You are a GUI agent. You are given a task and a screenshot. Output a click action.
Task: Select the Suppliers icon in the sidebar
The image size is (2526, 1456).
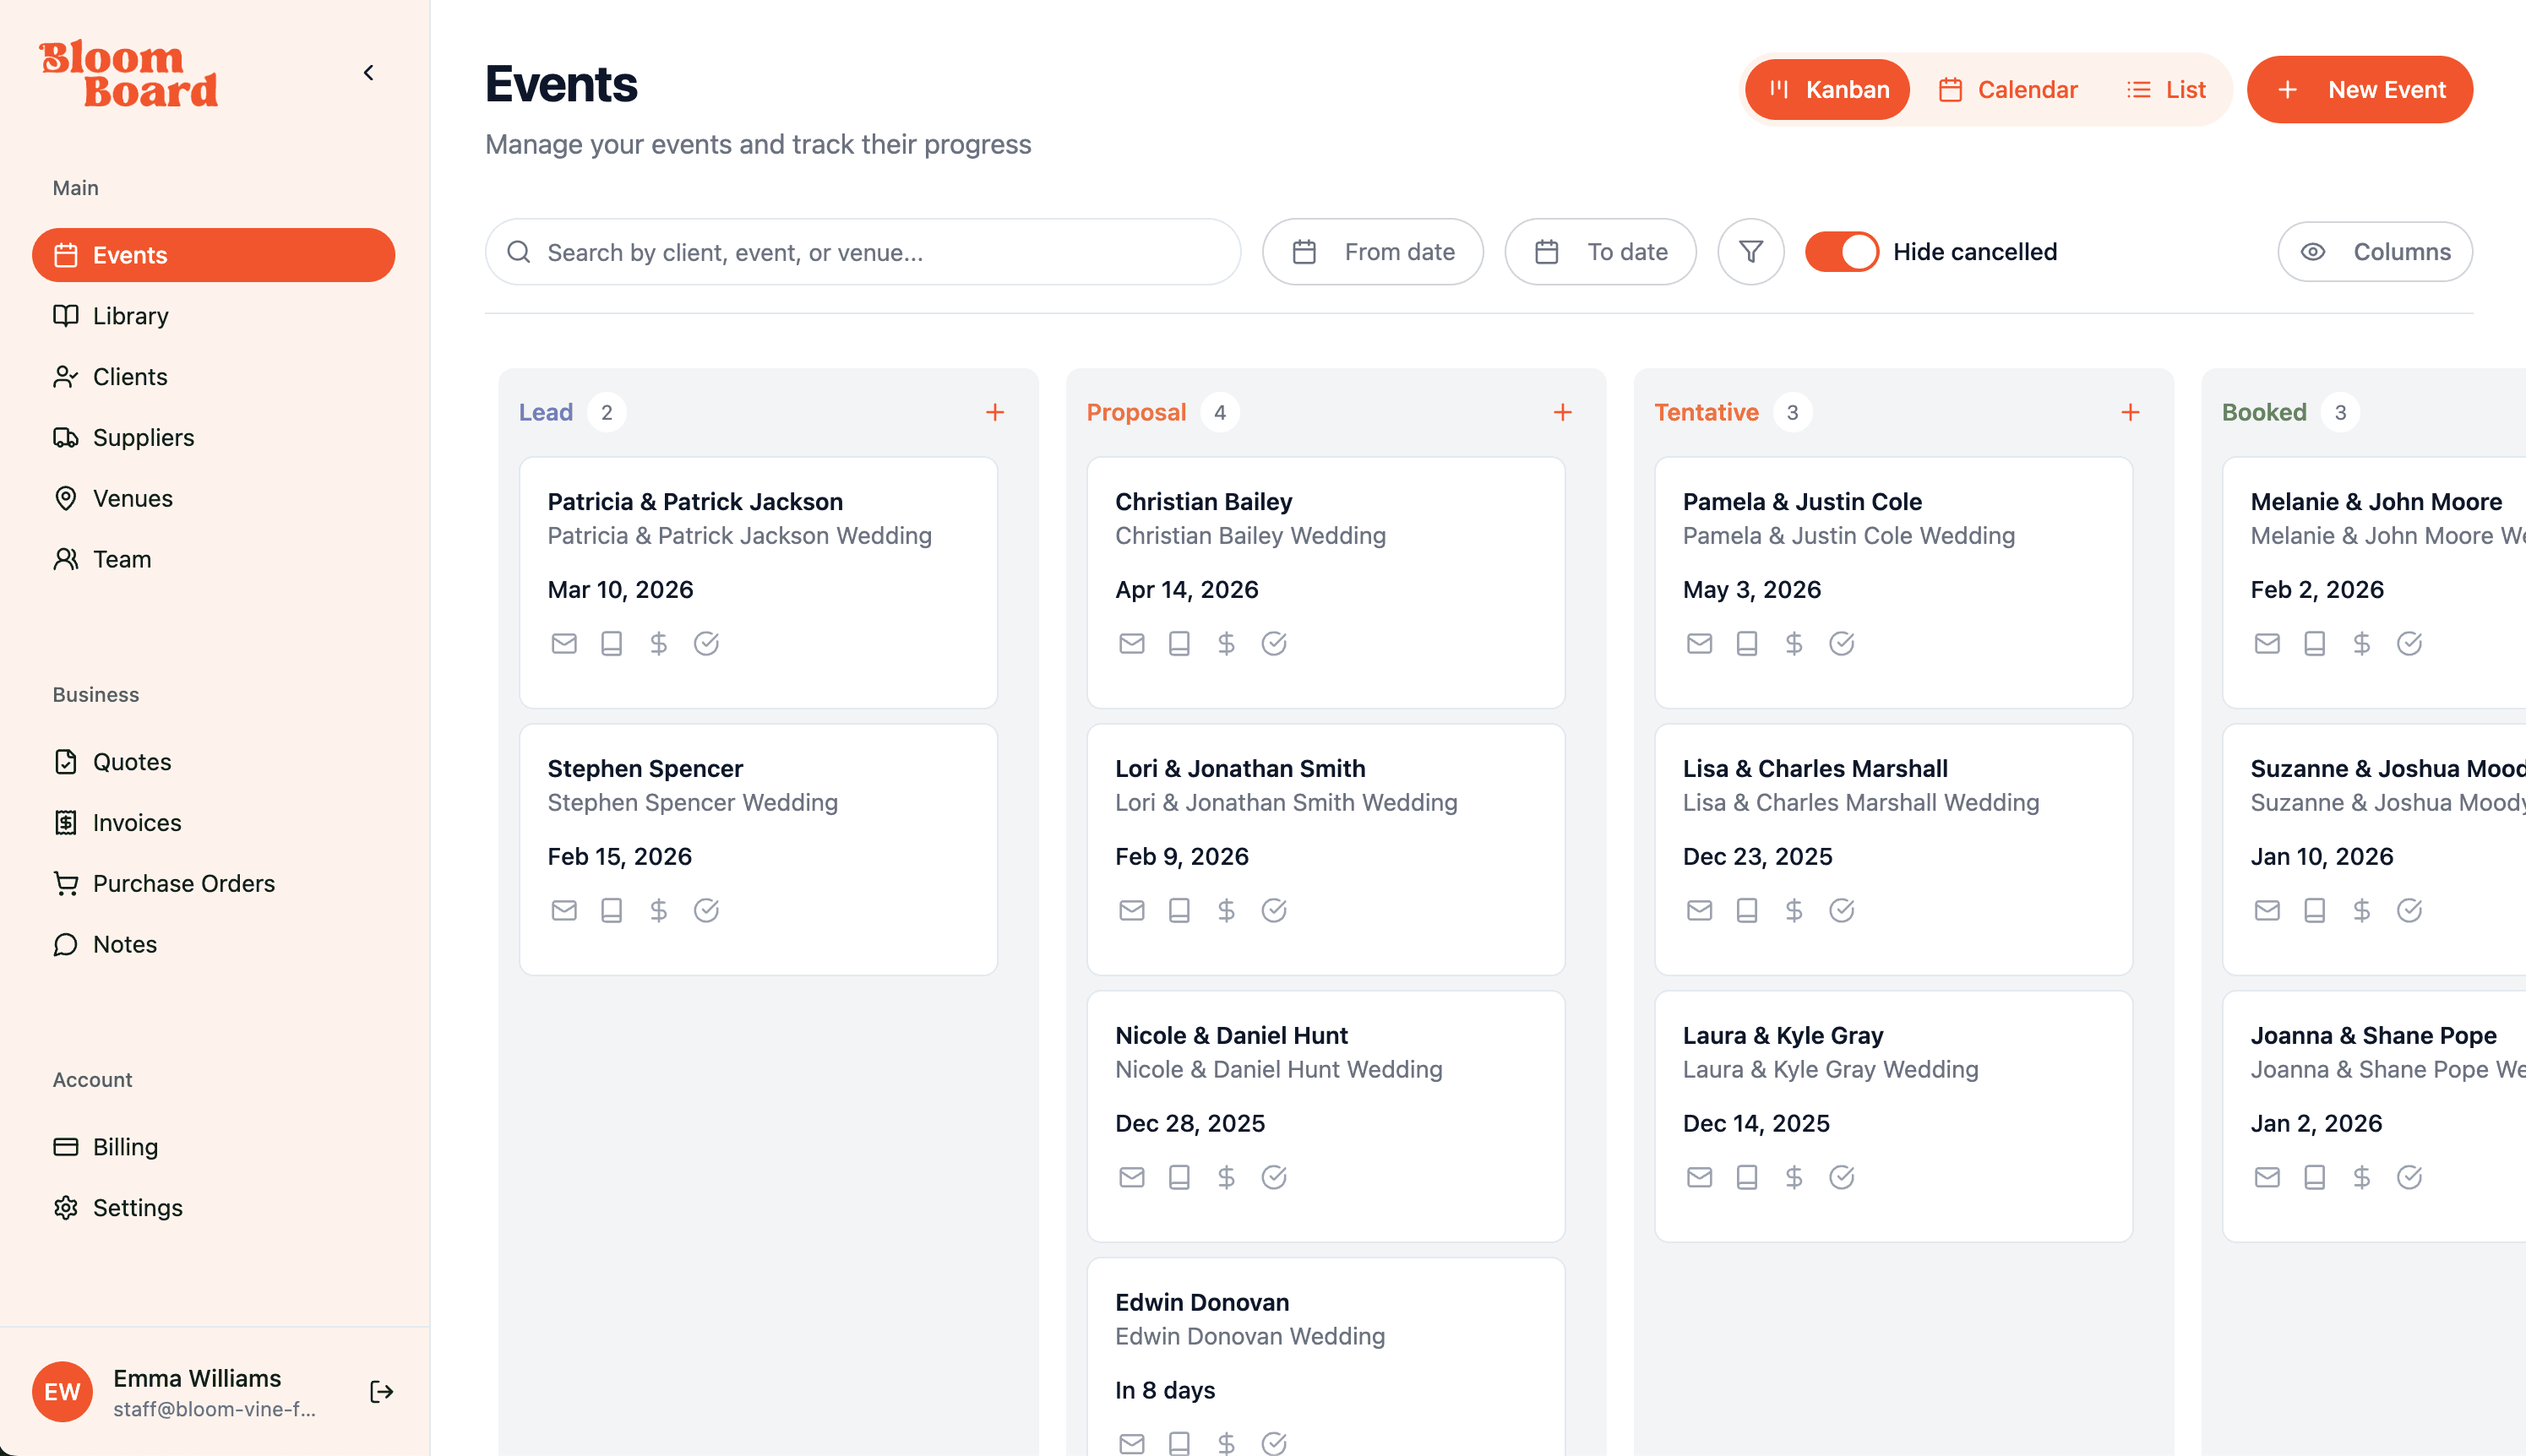pos(66,437)
